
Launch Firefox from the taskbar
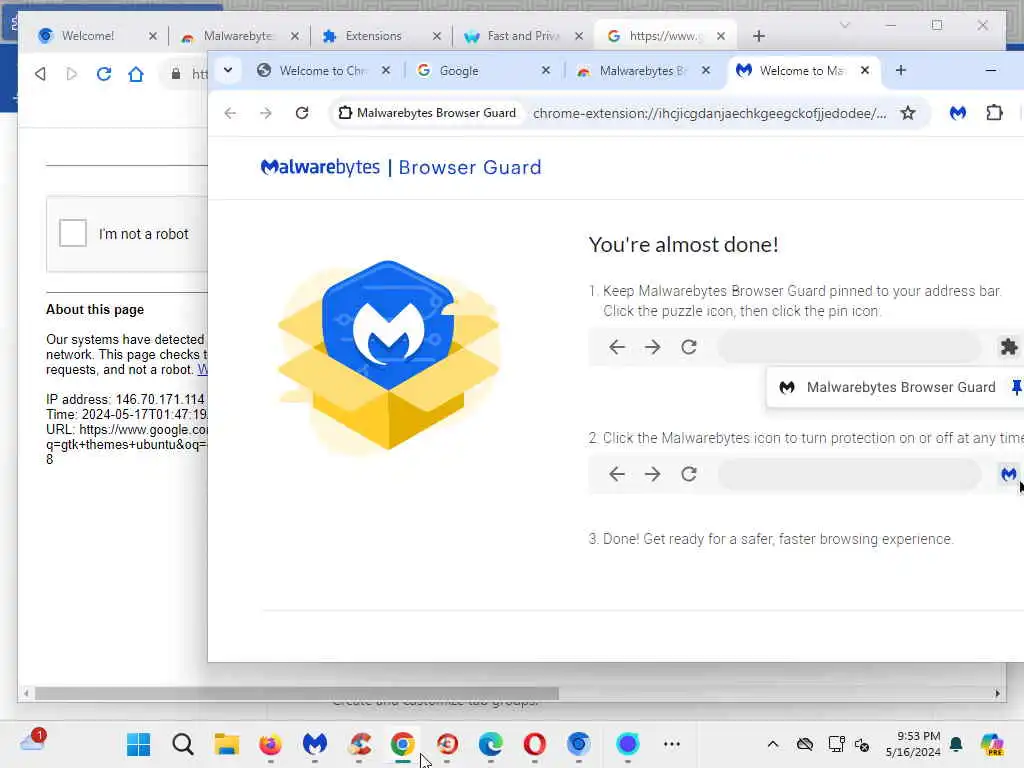click(270, 744)
